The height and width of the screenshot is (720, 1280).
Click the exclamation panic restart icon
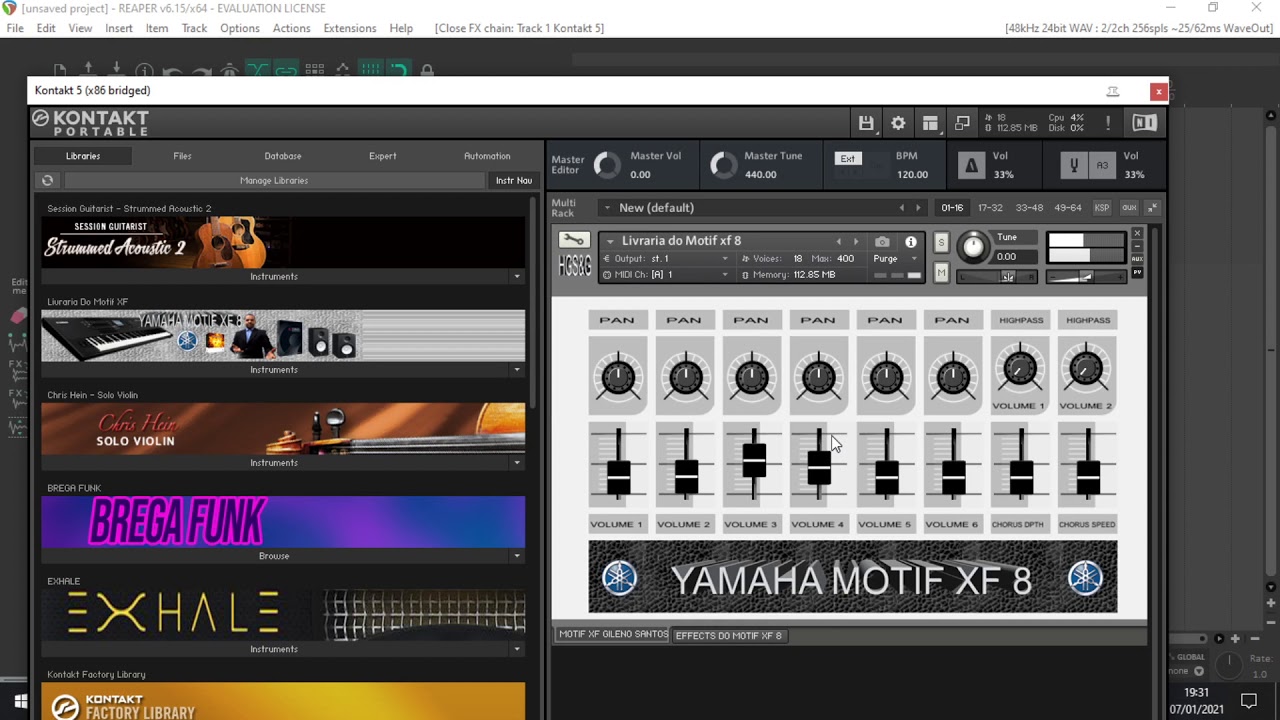click(x=1107, y=123)
